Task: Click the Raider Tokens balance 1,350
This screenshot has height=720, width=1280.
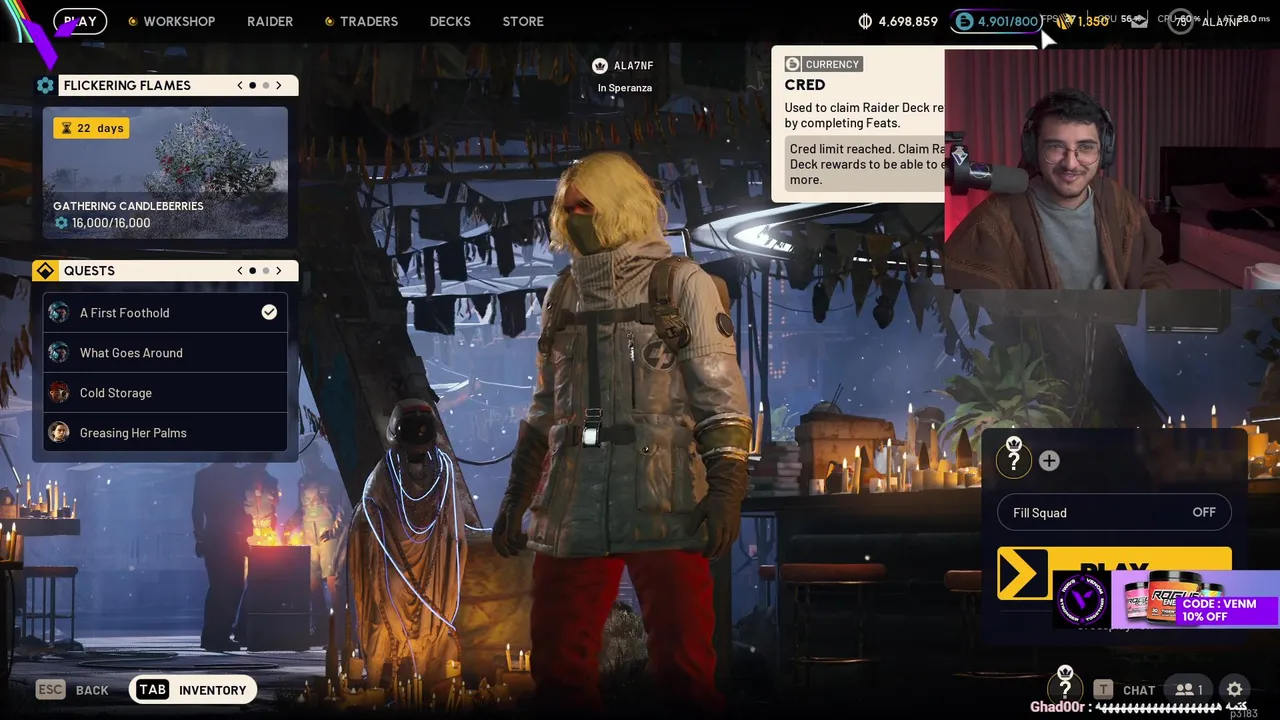Action: (x=1084, y=21)
